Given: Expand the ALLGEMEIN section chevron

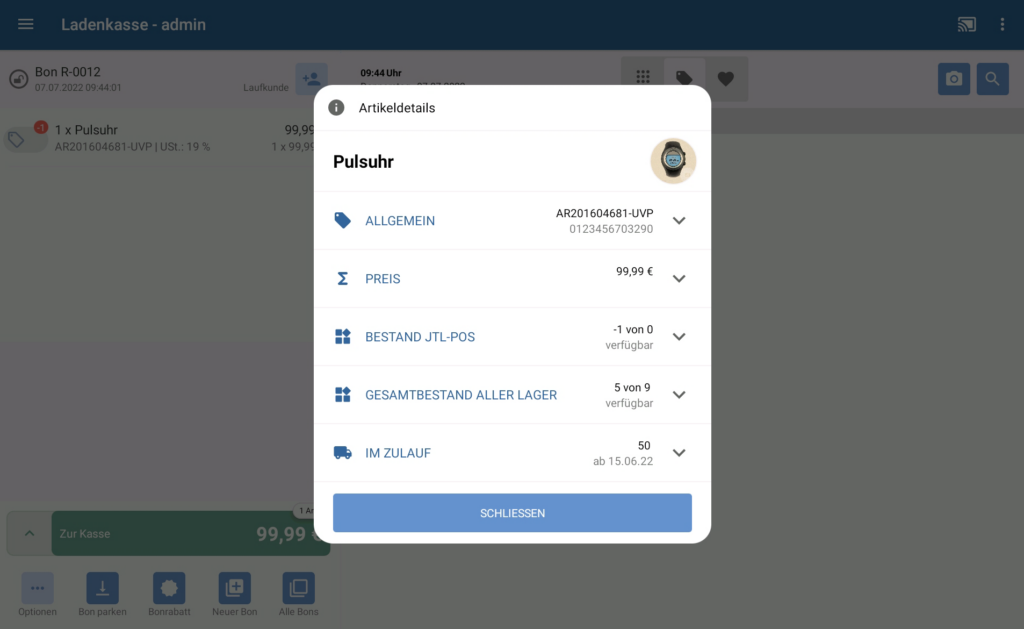Looking at the screenshot, I should coord(679,221).
